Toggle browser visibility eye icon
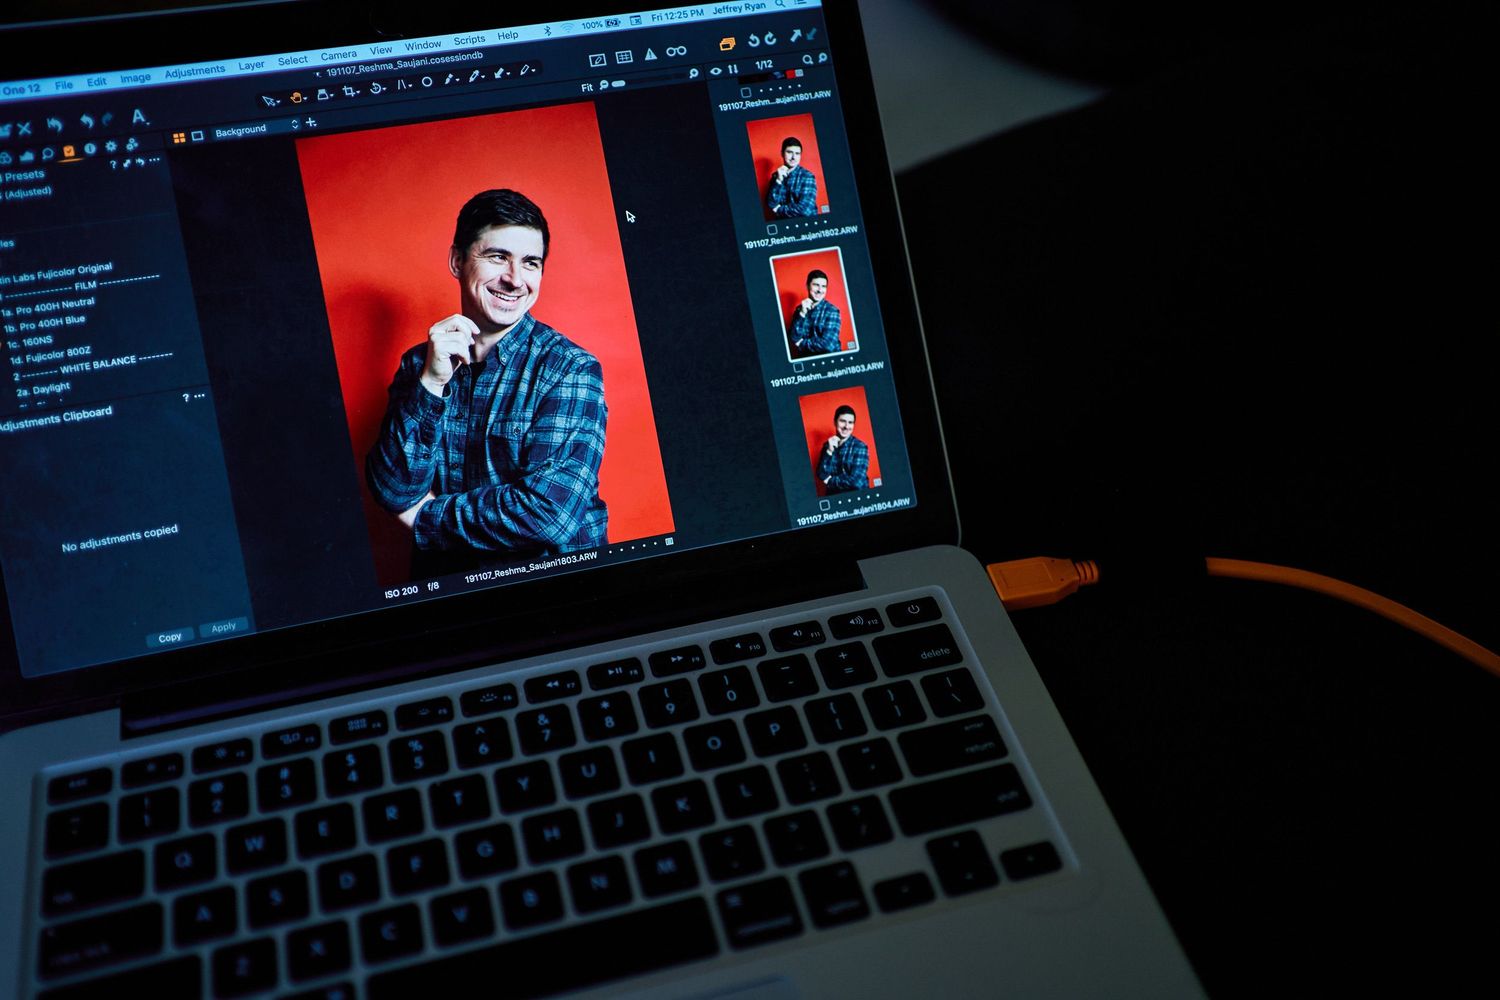The image size is (1500, 1000). (716, 71)
